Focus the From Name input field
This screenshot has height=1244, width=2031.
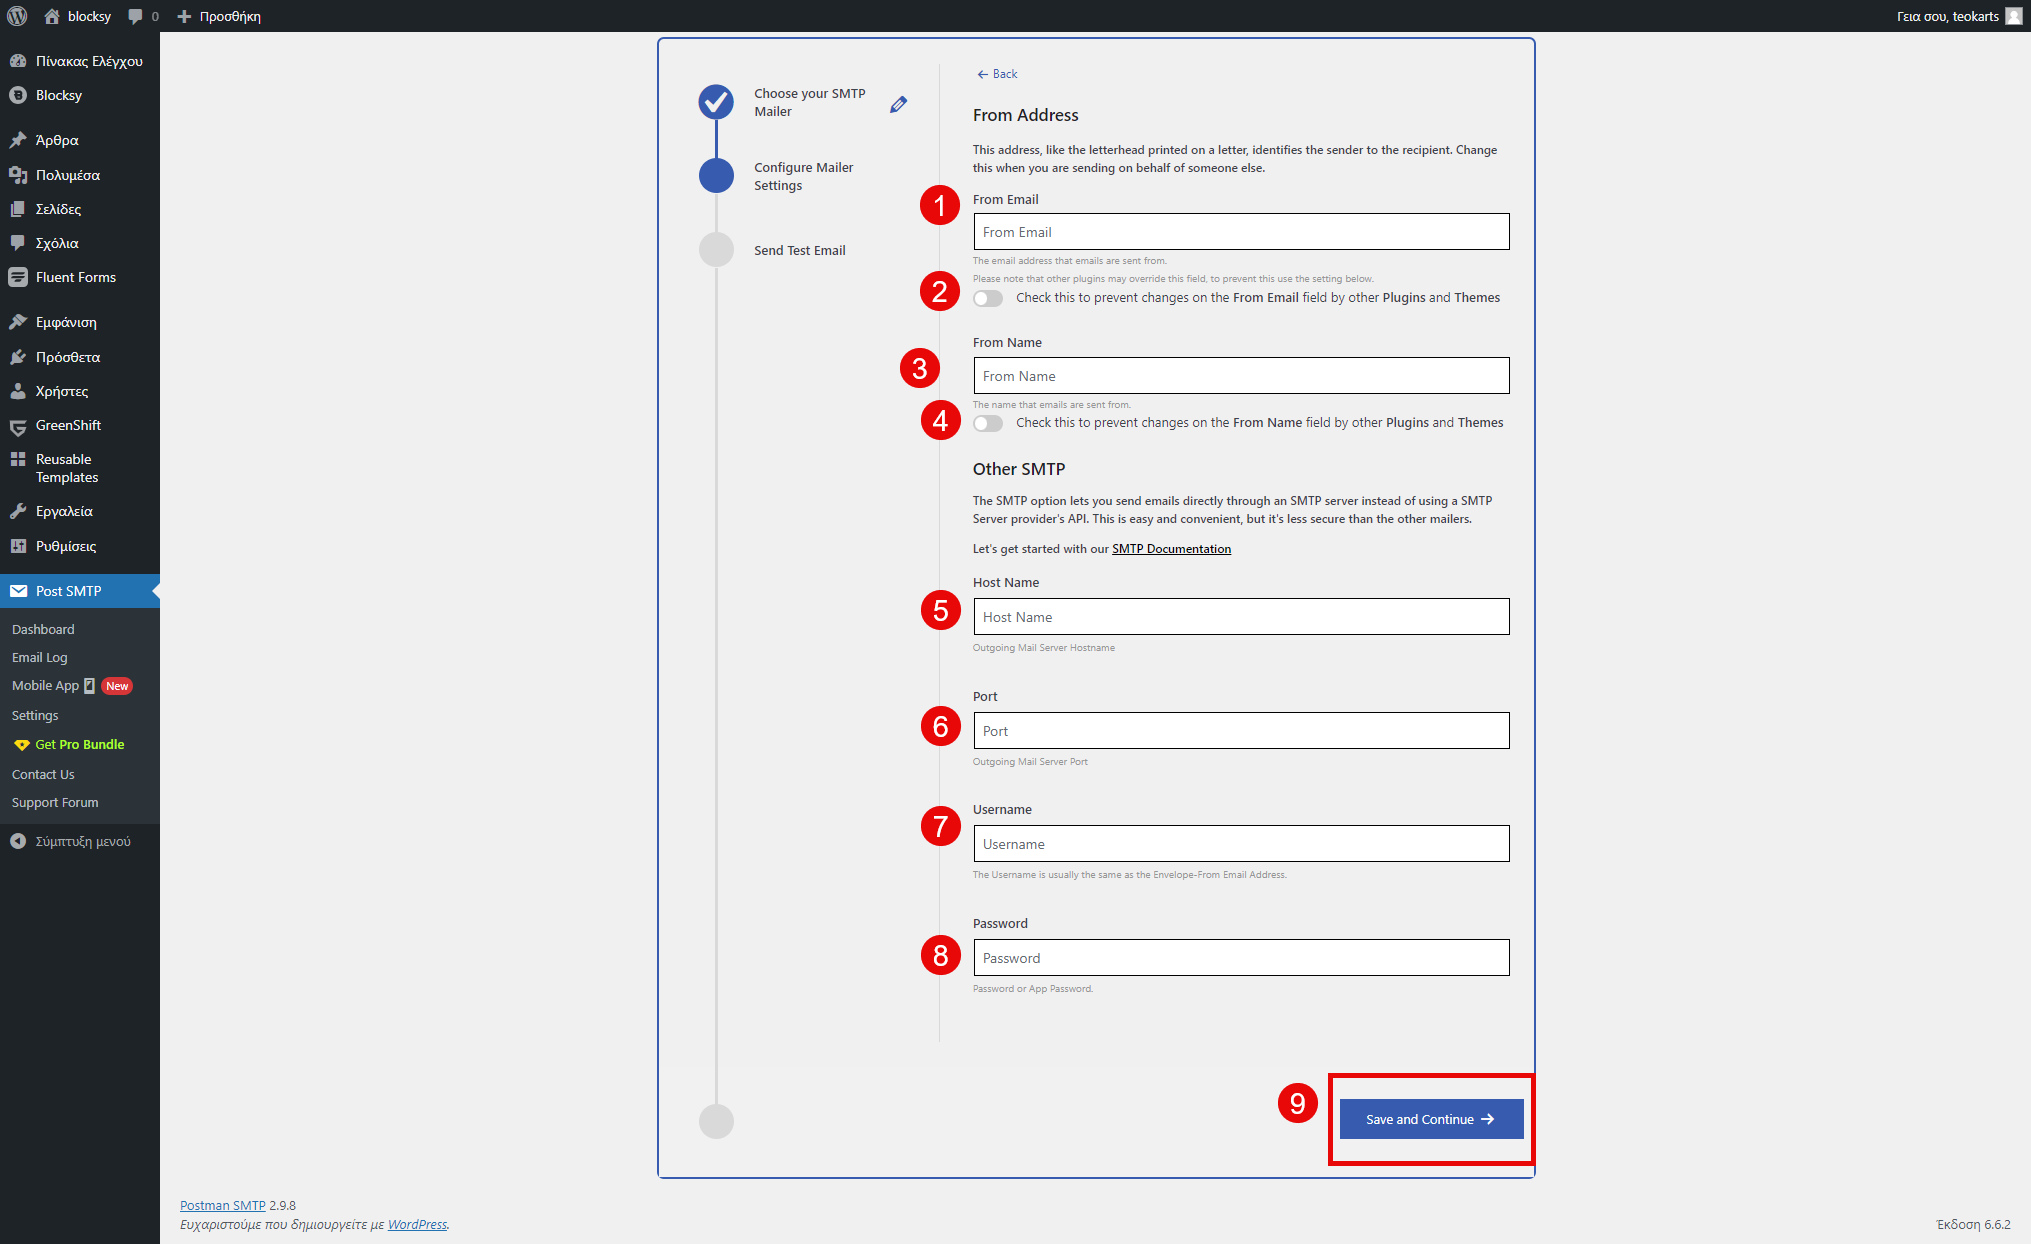(x=1241, y=376)
